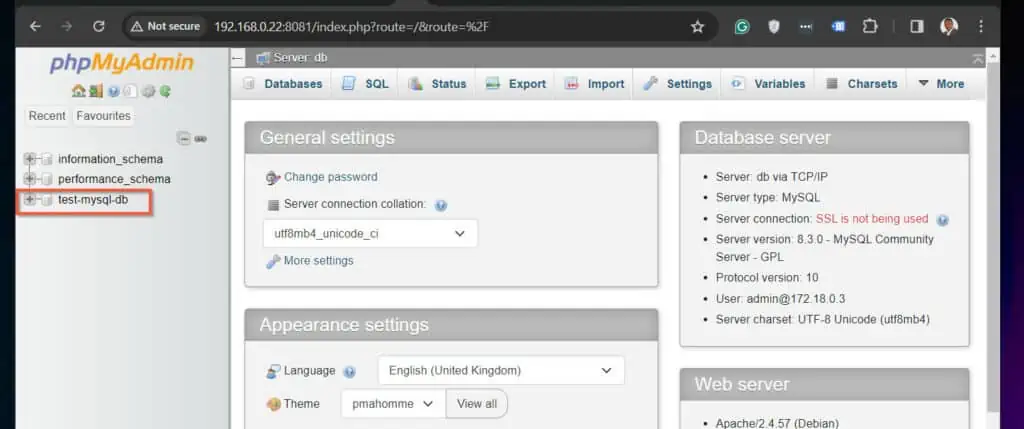Click the More settings link
Image resolution: width=1024 pixels, height=429 pixels.
pyautogui.click(x=319, y=261)
